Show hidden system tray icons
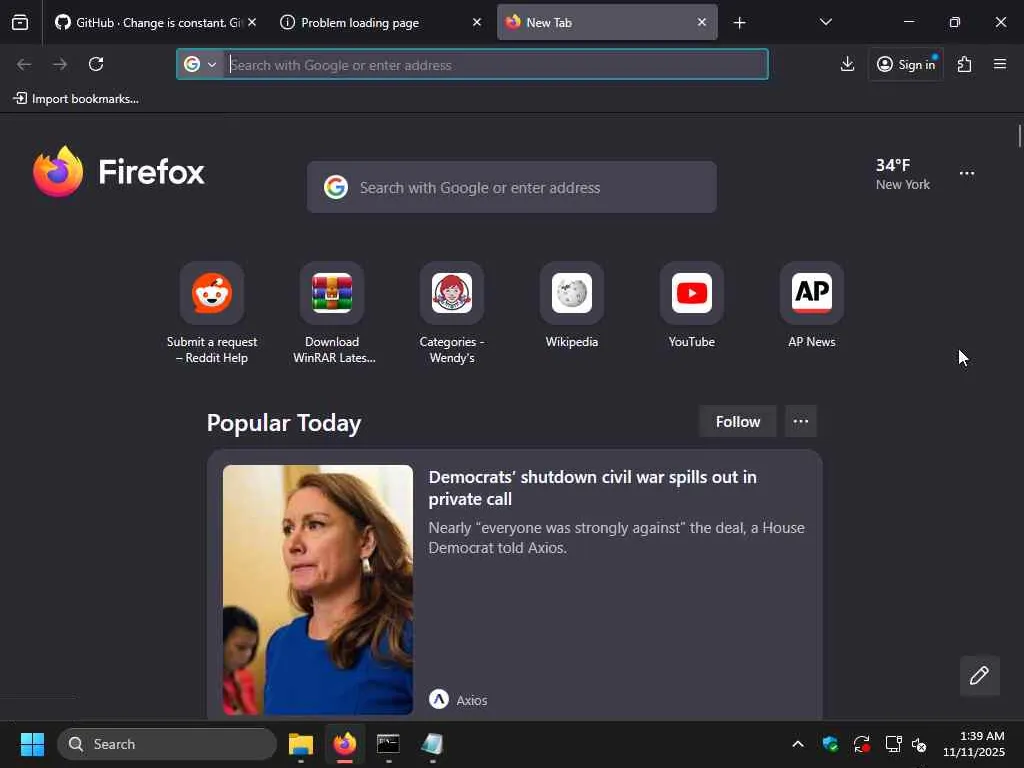 798,744
